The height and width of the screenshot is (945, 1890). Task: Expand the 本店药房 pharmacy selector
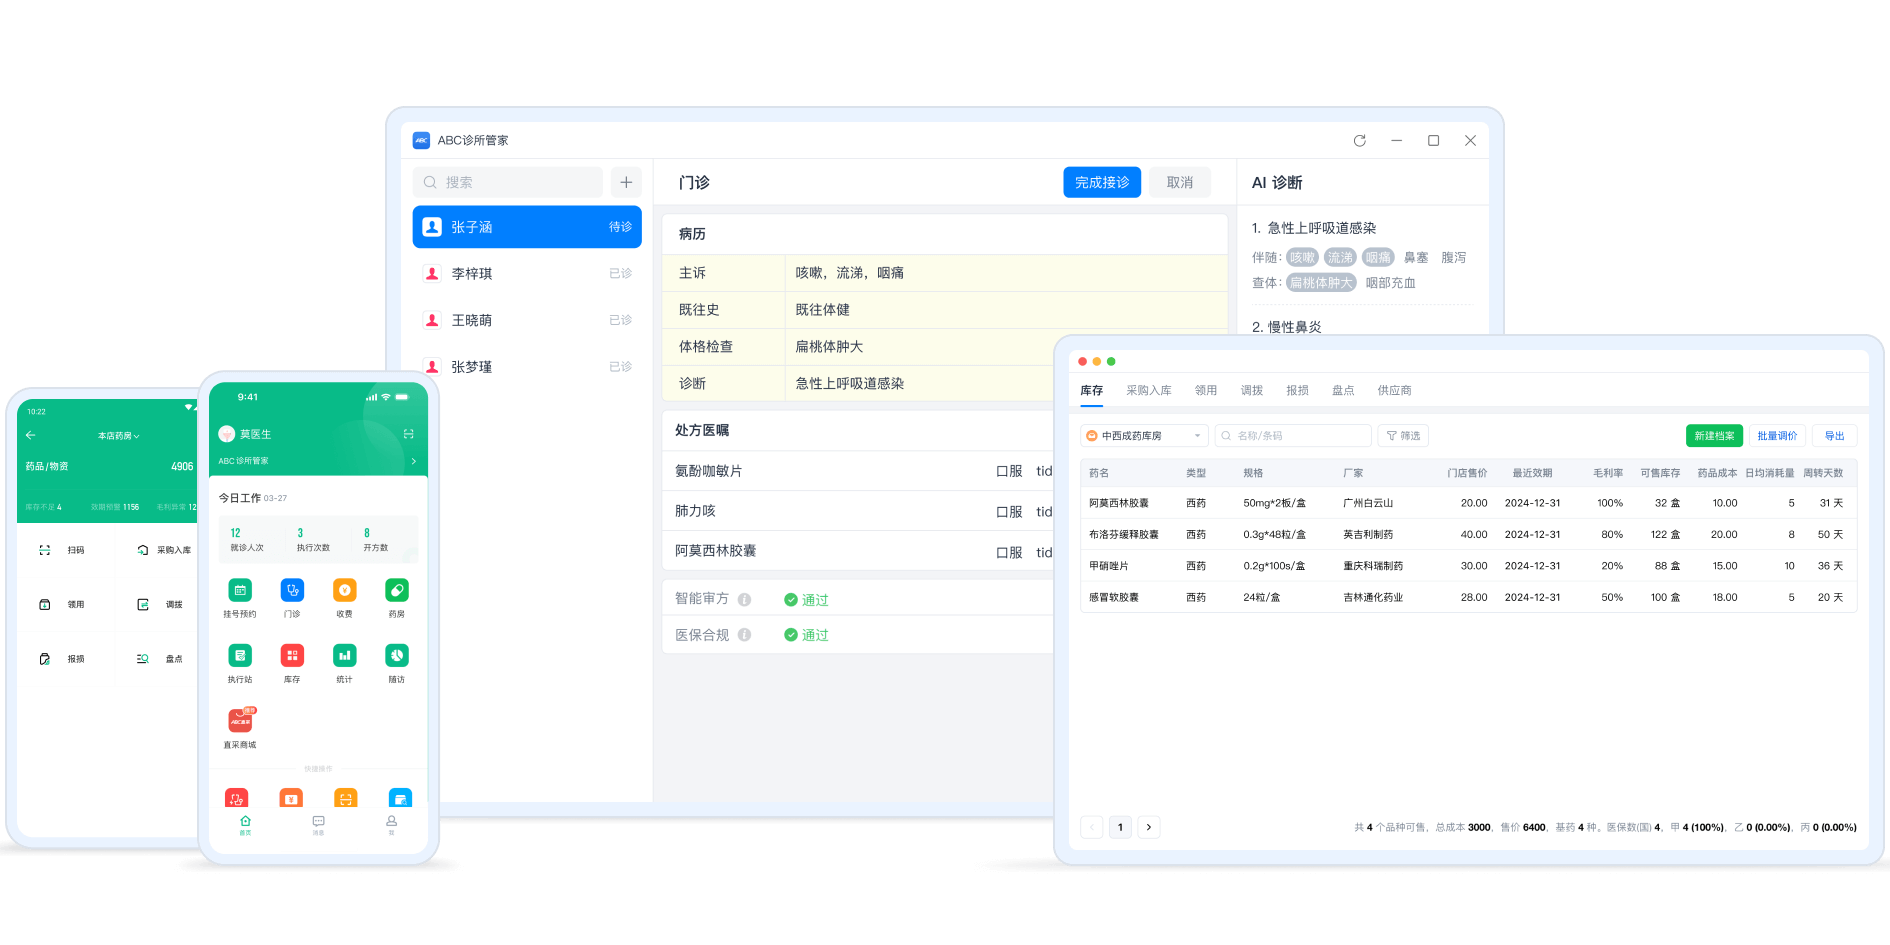click(119, 436)
